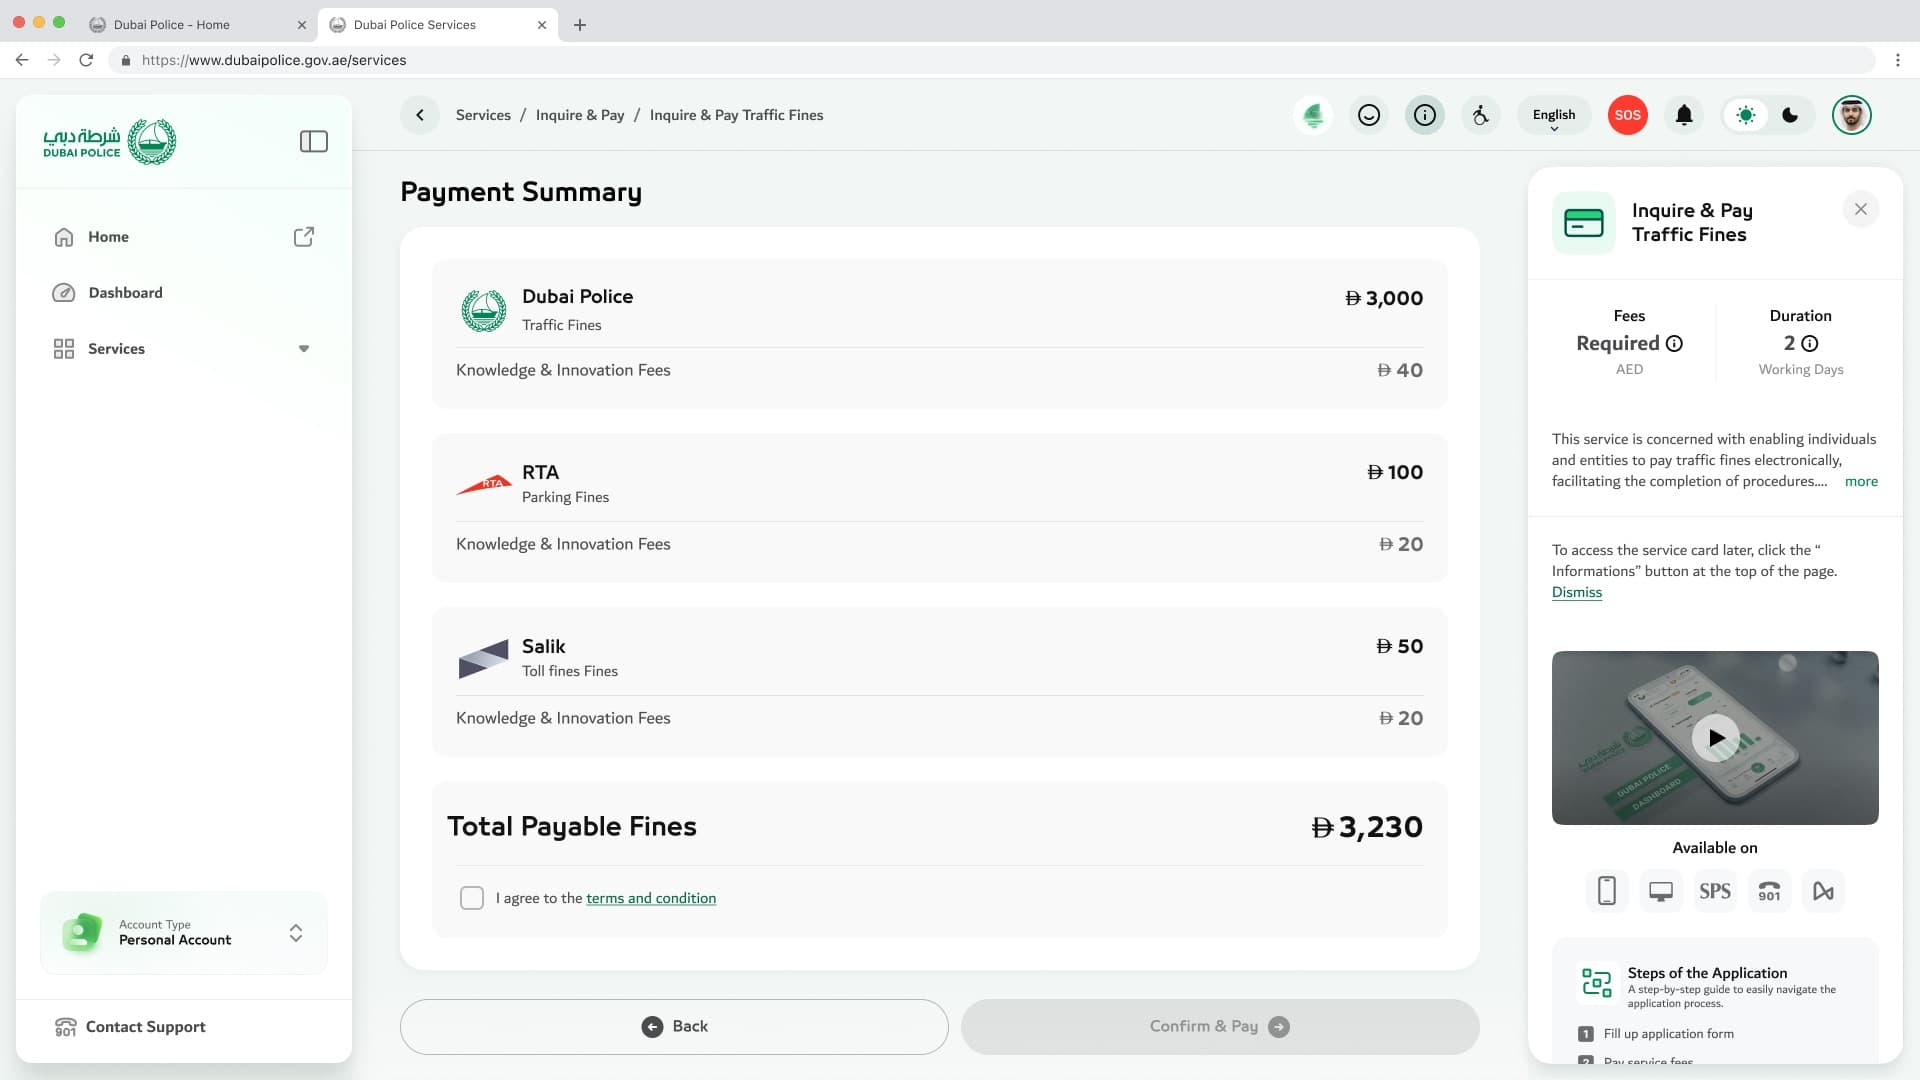The width and height of the screenshot is (1920, 1080).
Task: Close the Inquire & Pay service card
Action: coord(1861,209)
